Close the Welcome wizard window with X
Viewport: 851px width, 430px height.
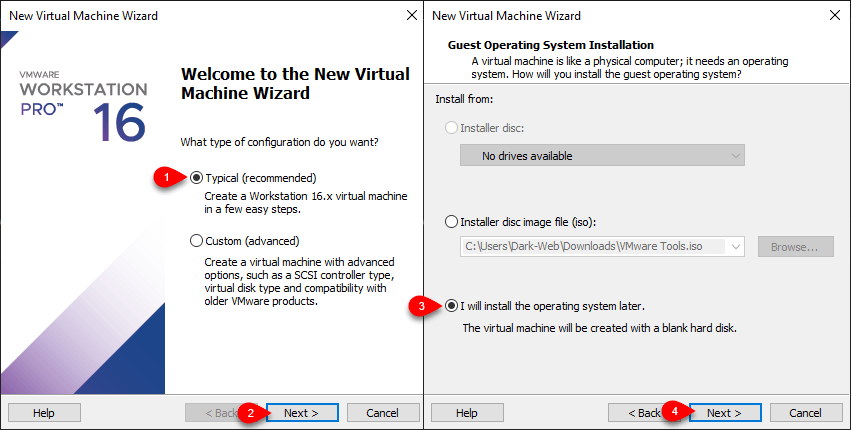point(412,15)
